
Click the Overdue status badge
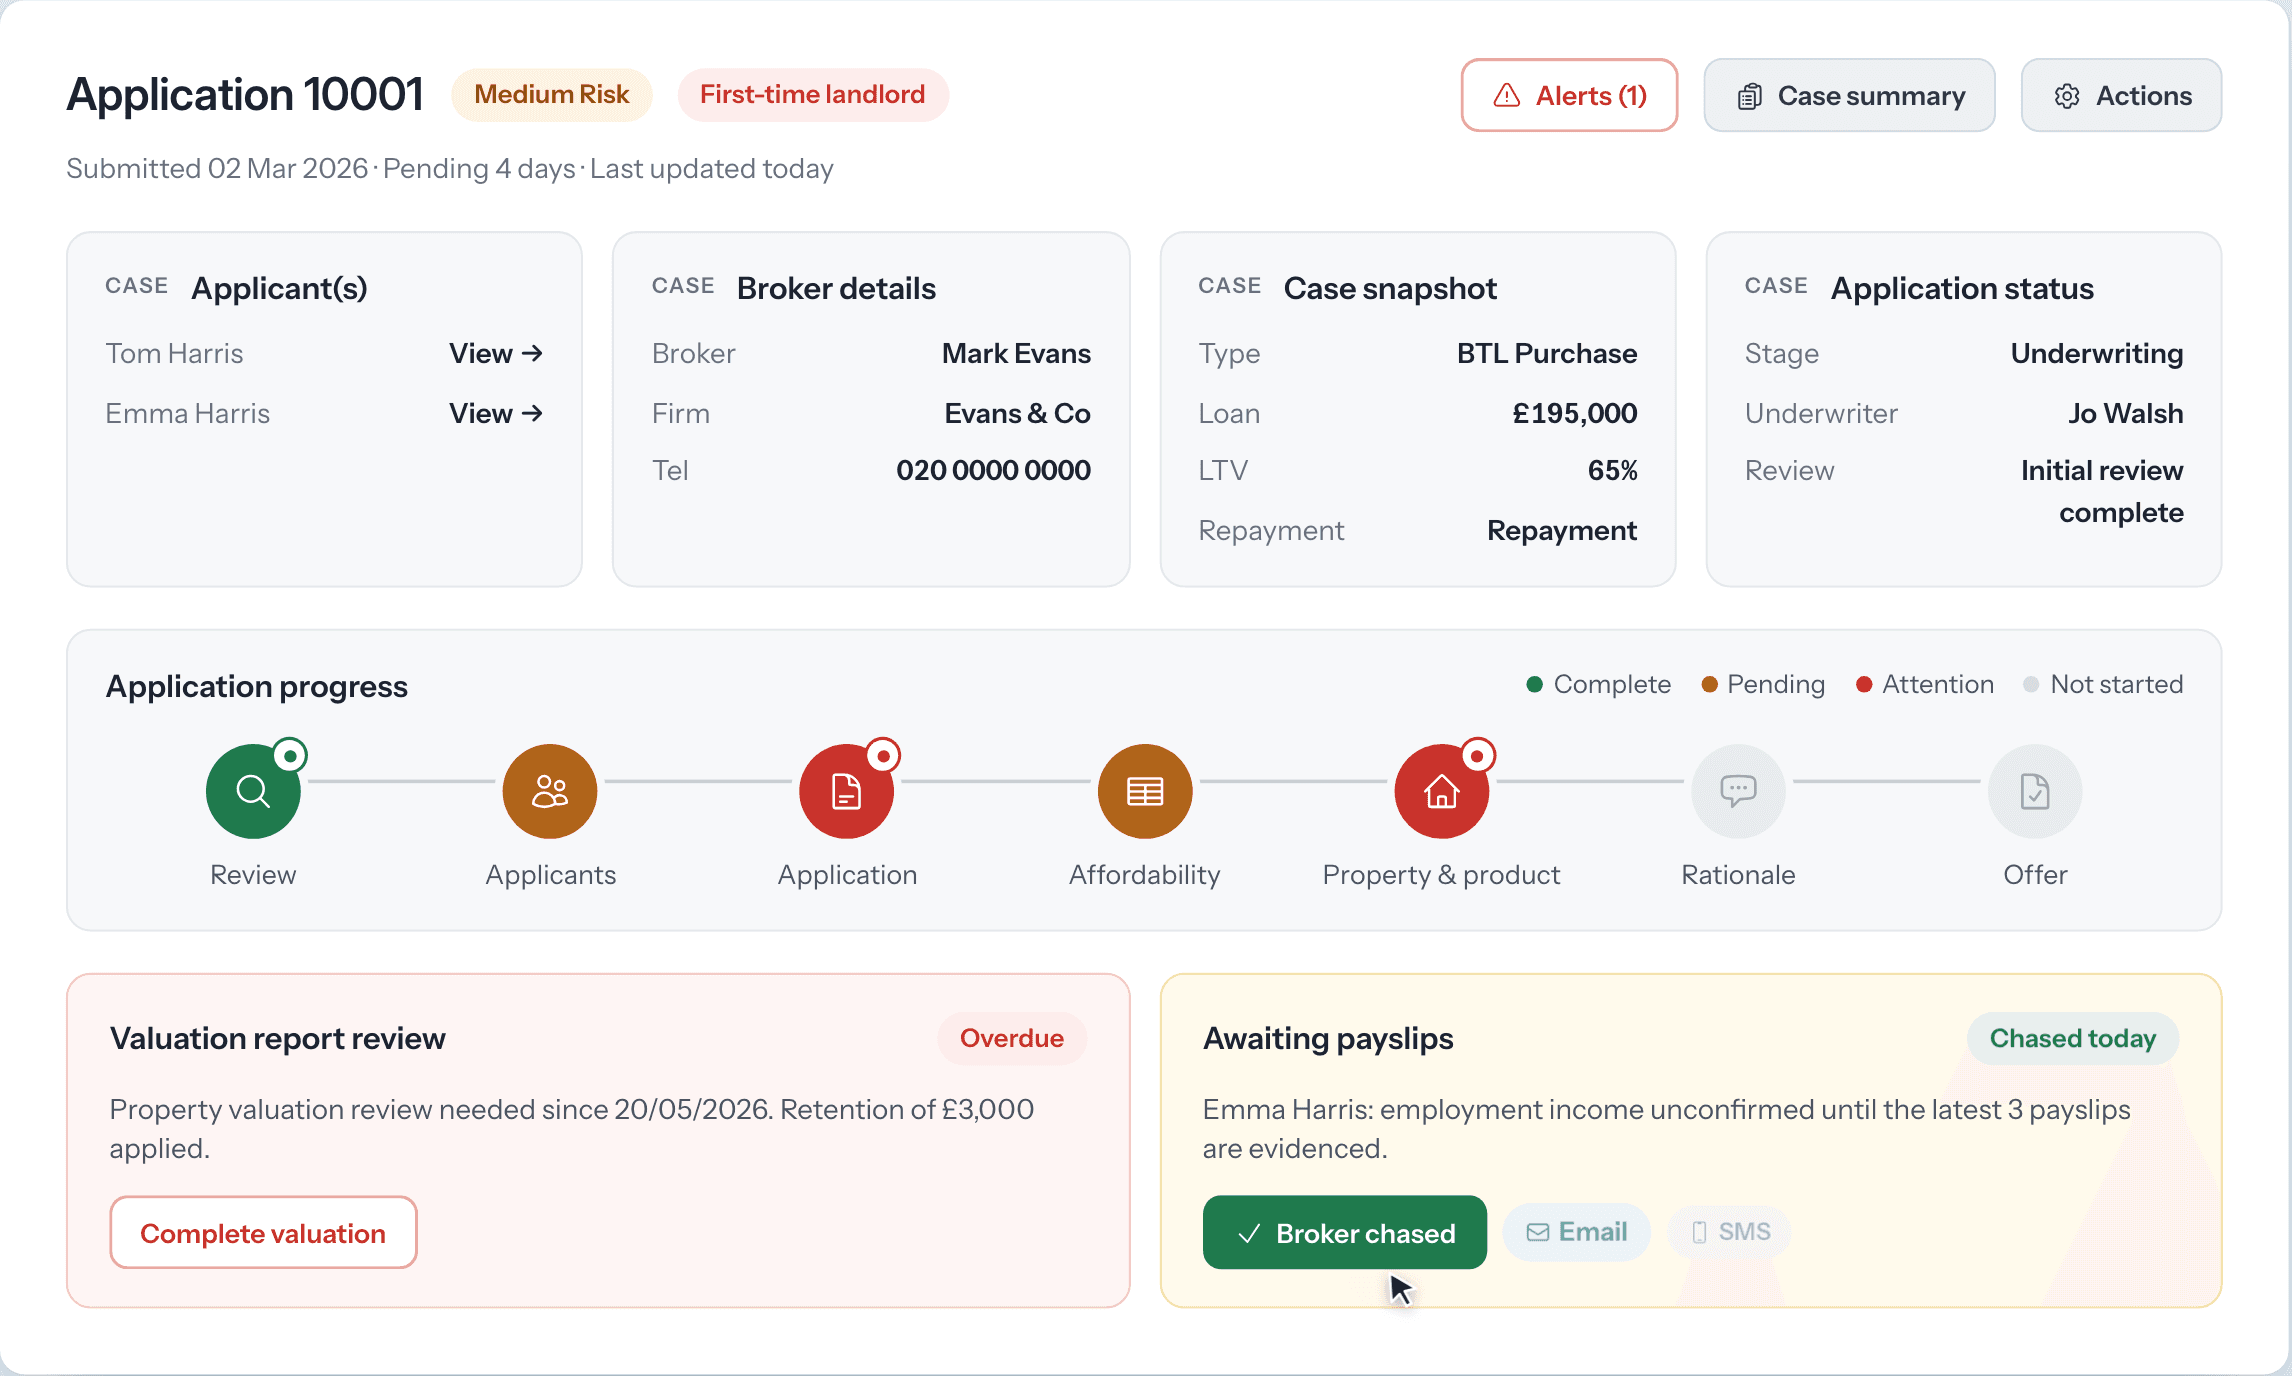1011,1038
